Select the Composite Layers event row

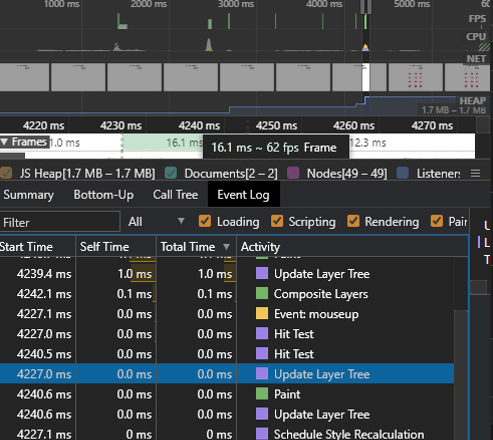(x=227, y=294)
